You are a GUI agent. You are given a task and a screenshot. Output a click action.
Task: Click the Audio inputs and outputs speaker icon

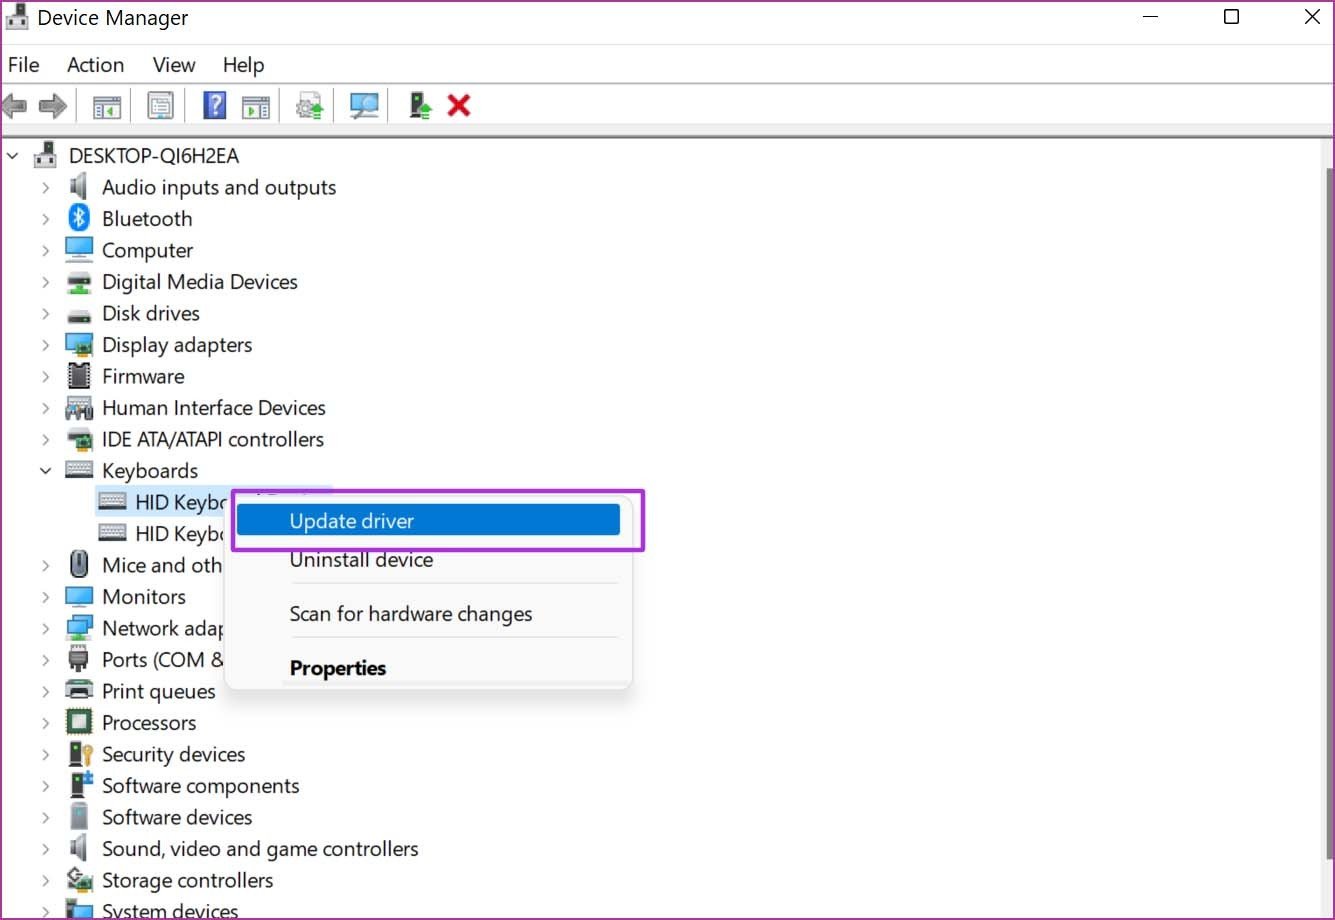[79, 187]
